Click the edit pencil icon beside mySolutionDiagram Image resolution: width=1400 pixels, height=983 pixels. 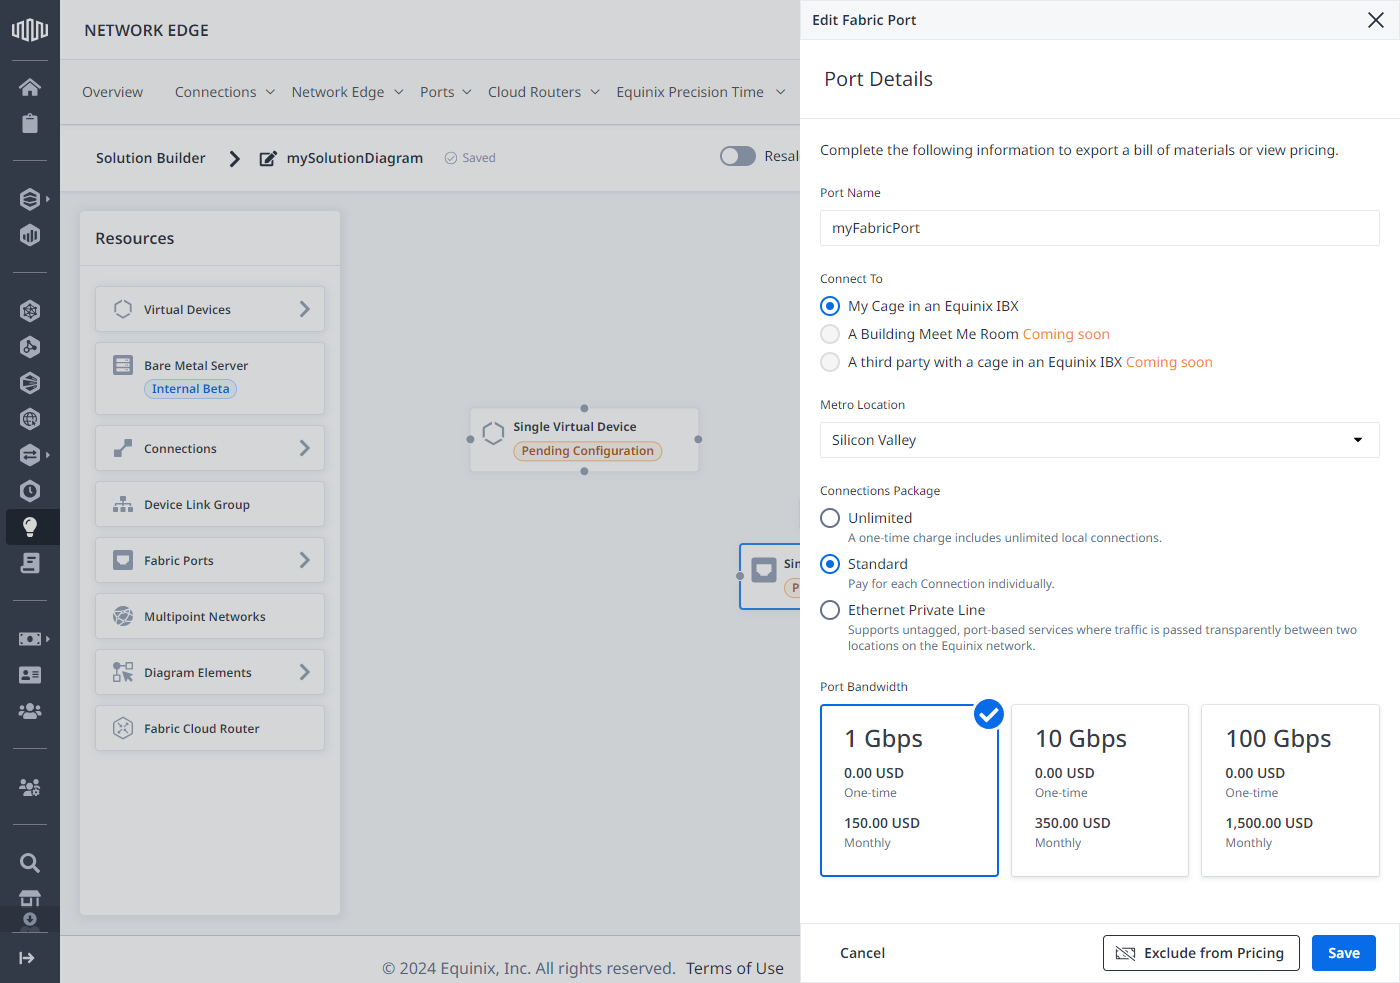tap(268, 158)
